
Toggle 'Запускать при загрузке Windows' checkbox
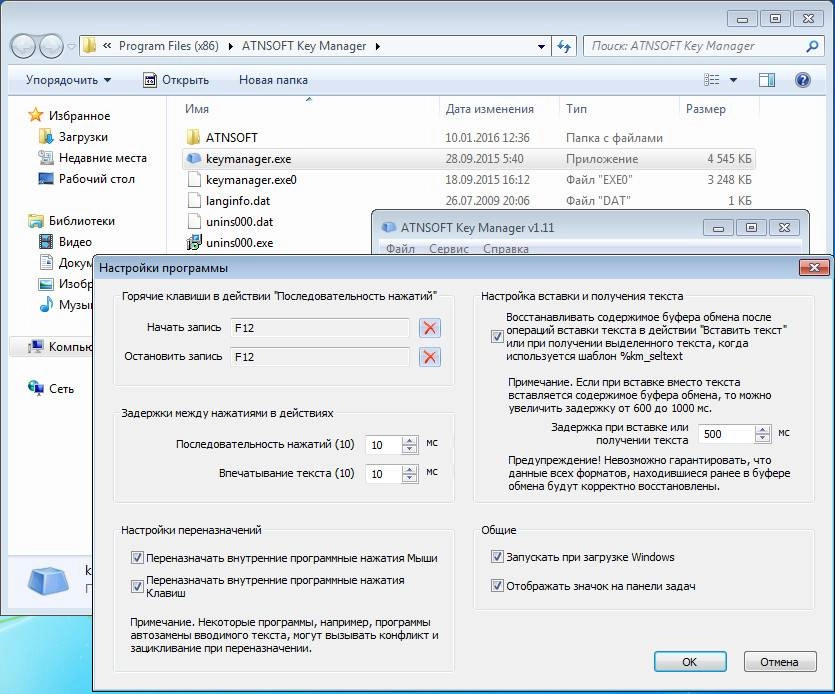[x=497, y=557]
